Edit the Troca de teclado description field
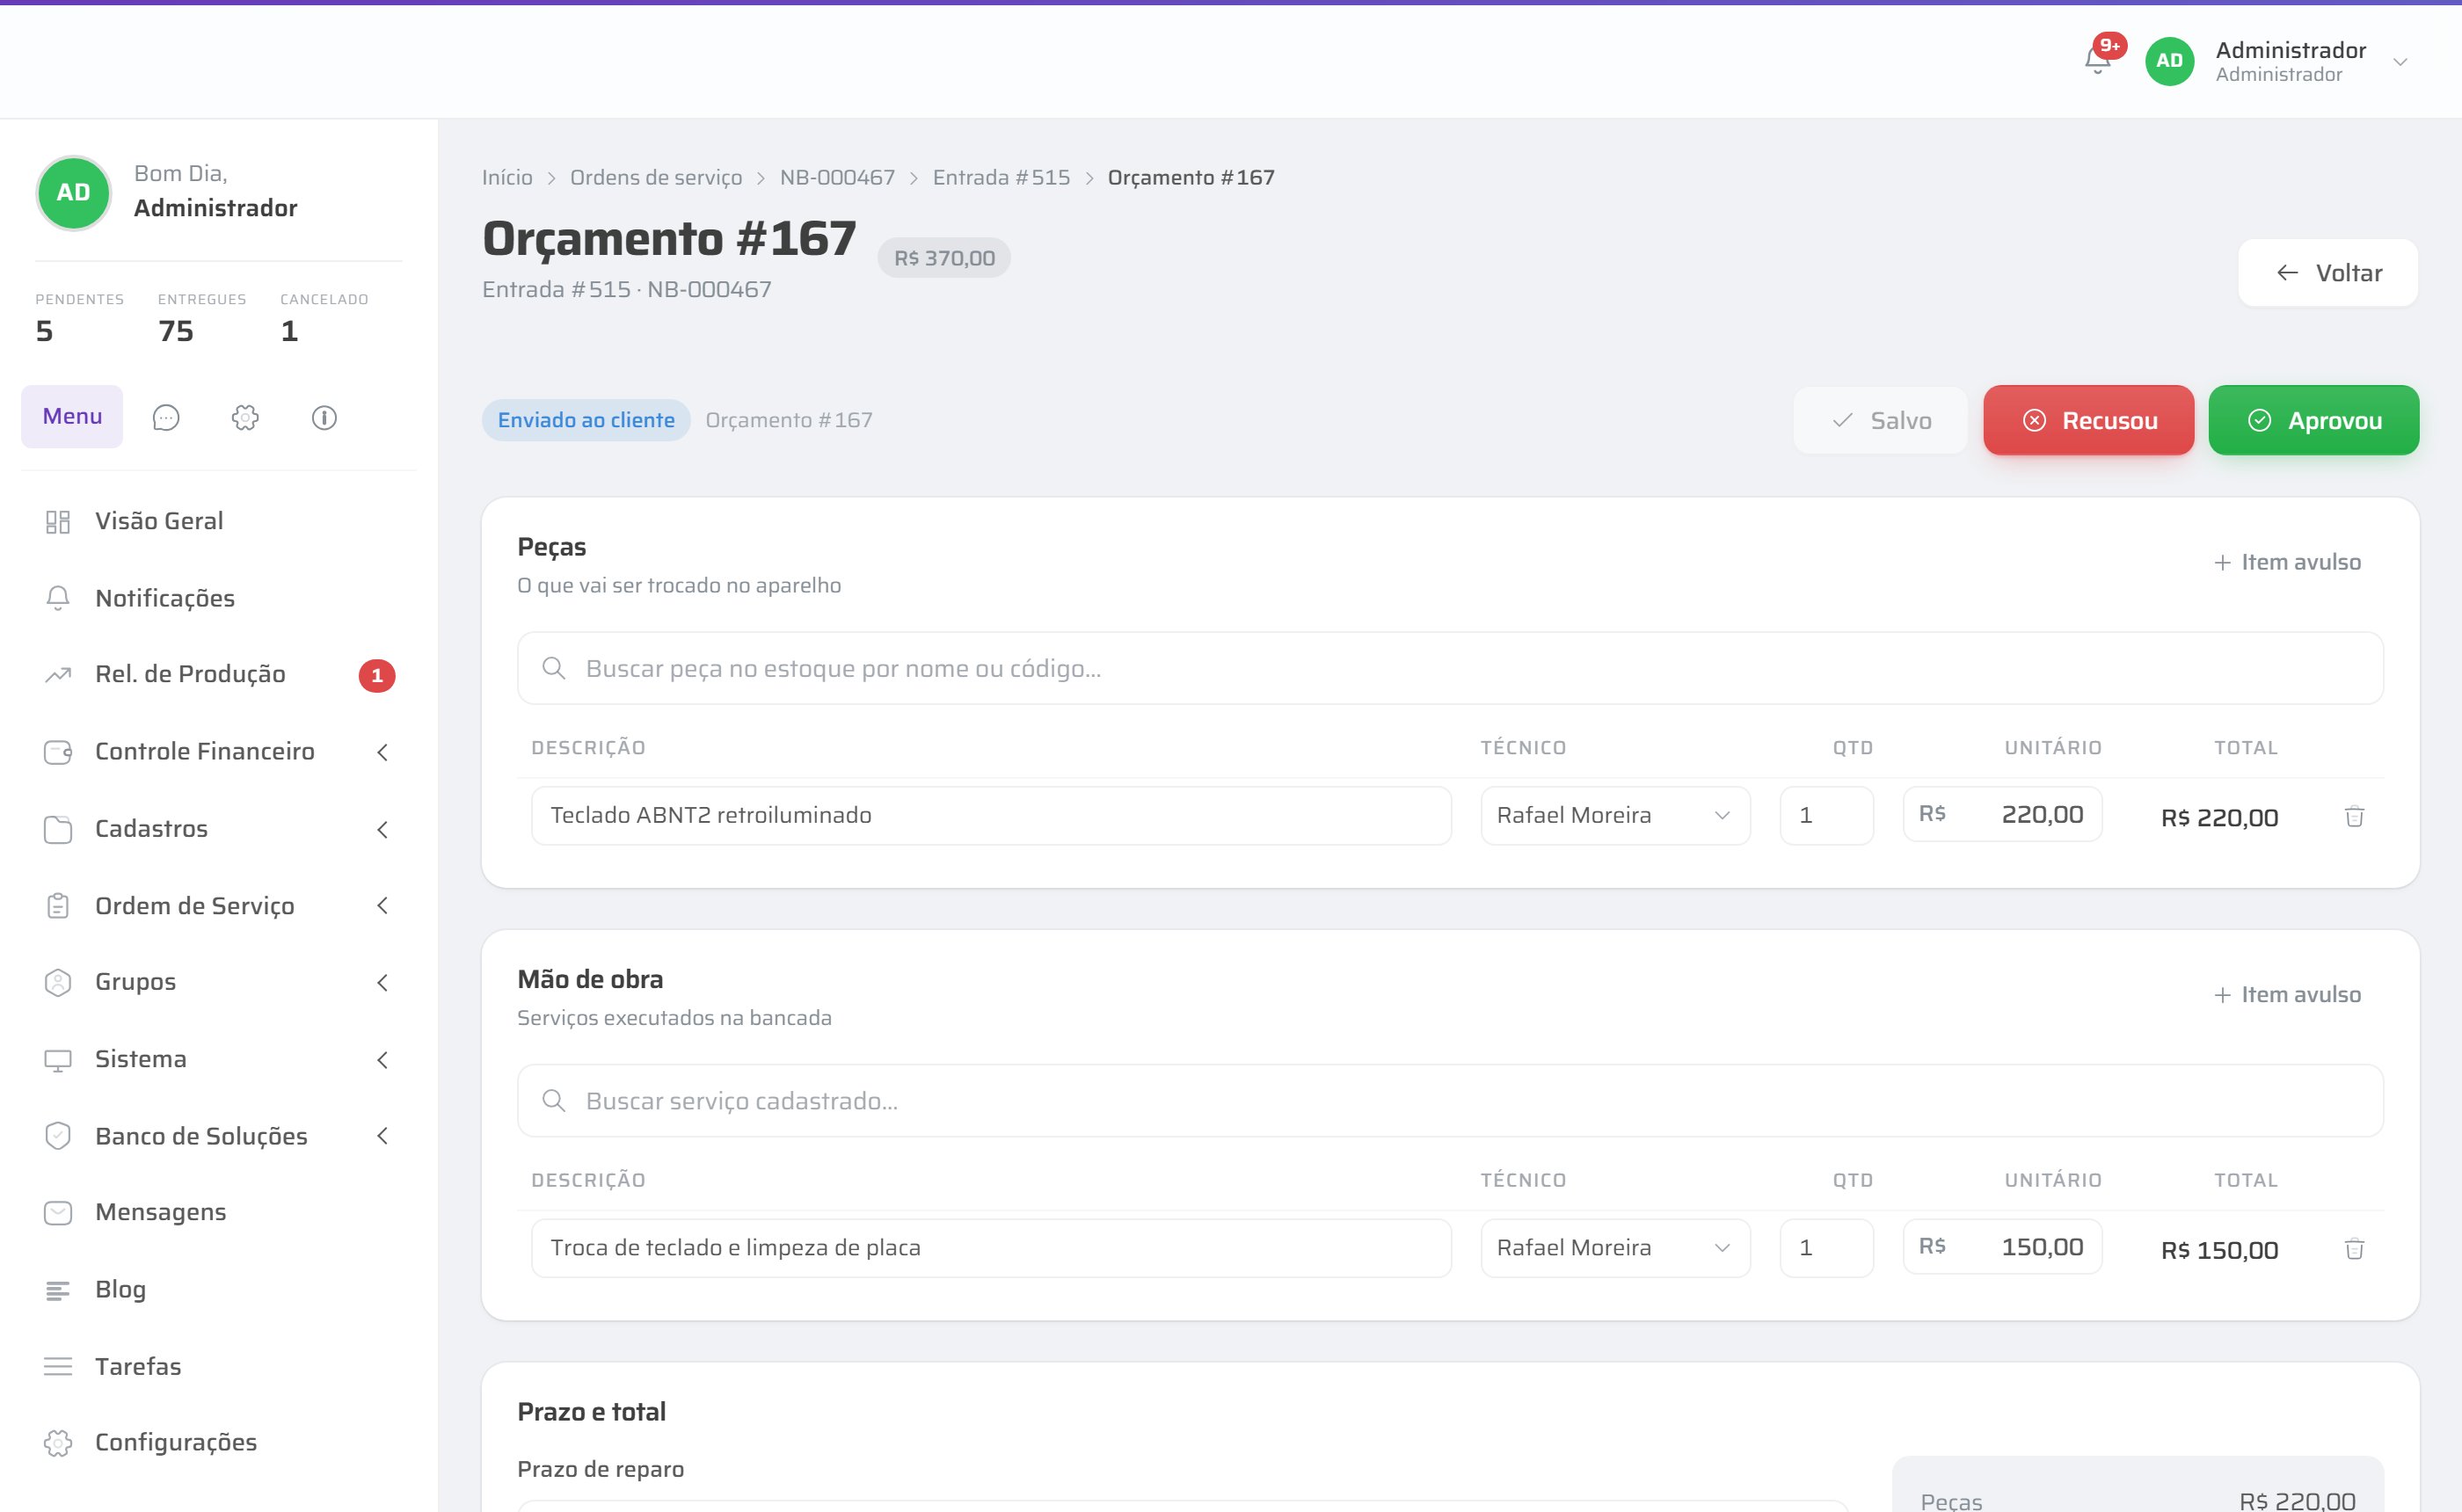This screenshot has width=2462, height=1512. [991, 1248]
